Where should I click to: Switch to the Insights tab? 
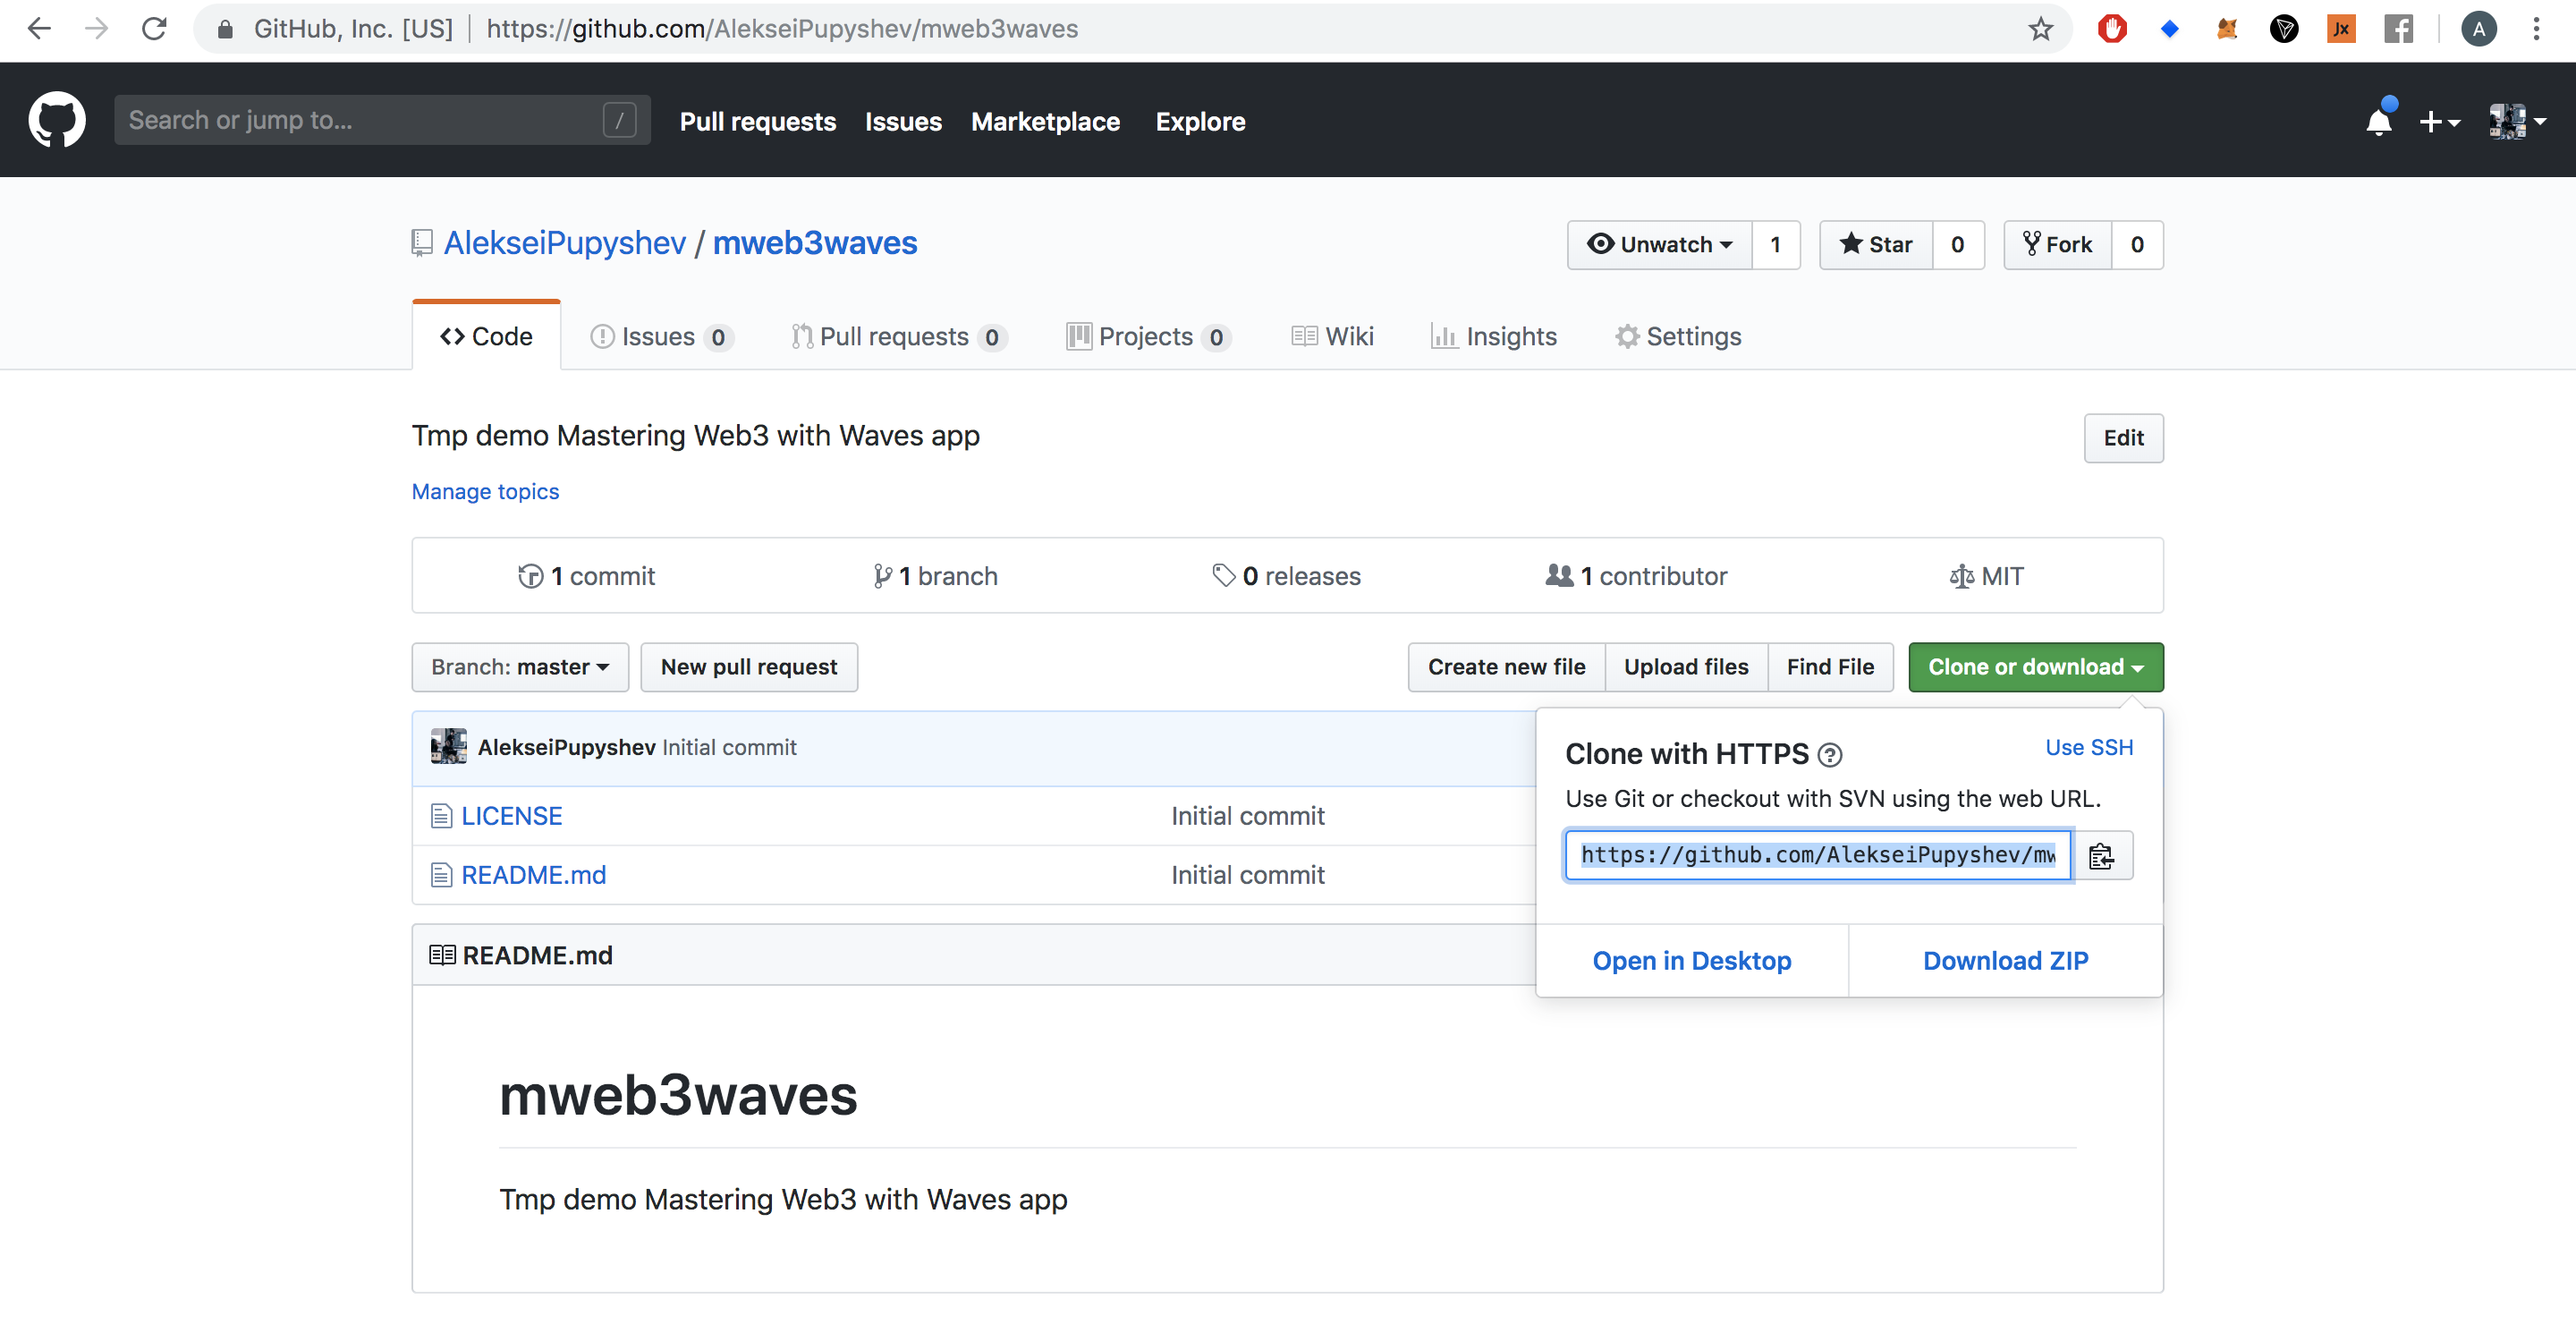tap(1494, 337)
